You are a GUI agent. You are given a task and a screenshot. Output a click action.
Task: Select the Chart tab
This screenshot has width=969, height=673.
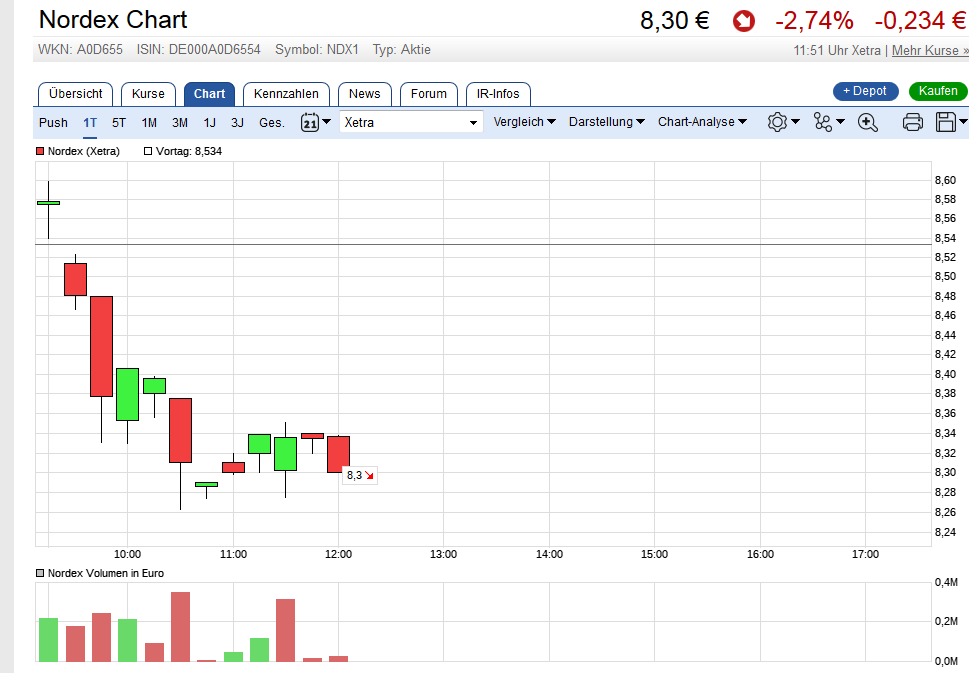pyautogui.click(x=209, y=94)
